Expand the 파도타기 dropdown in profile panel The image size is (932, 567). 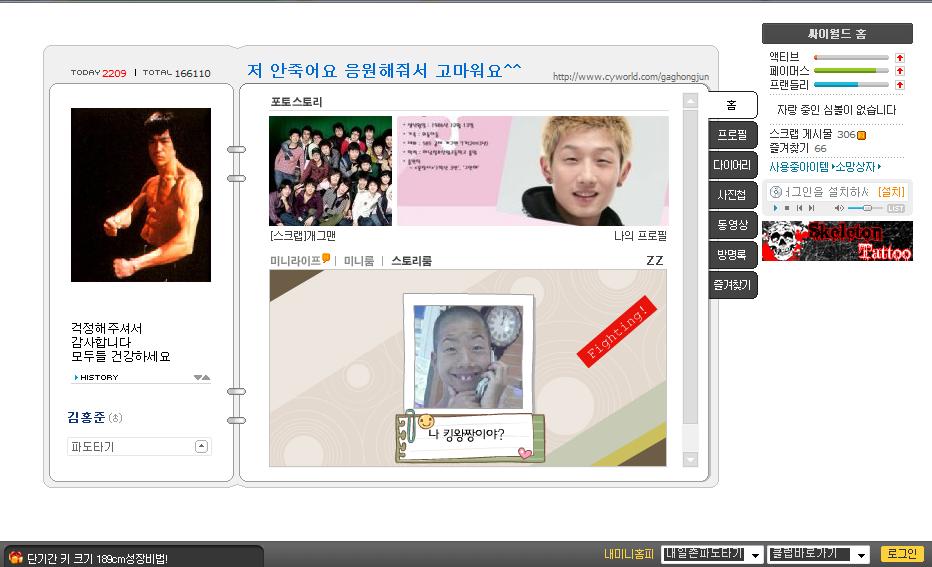tap(201, 447)
